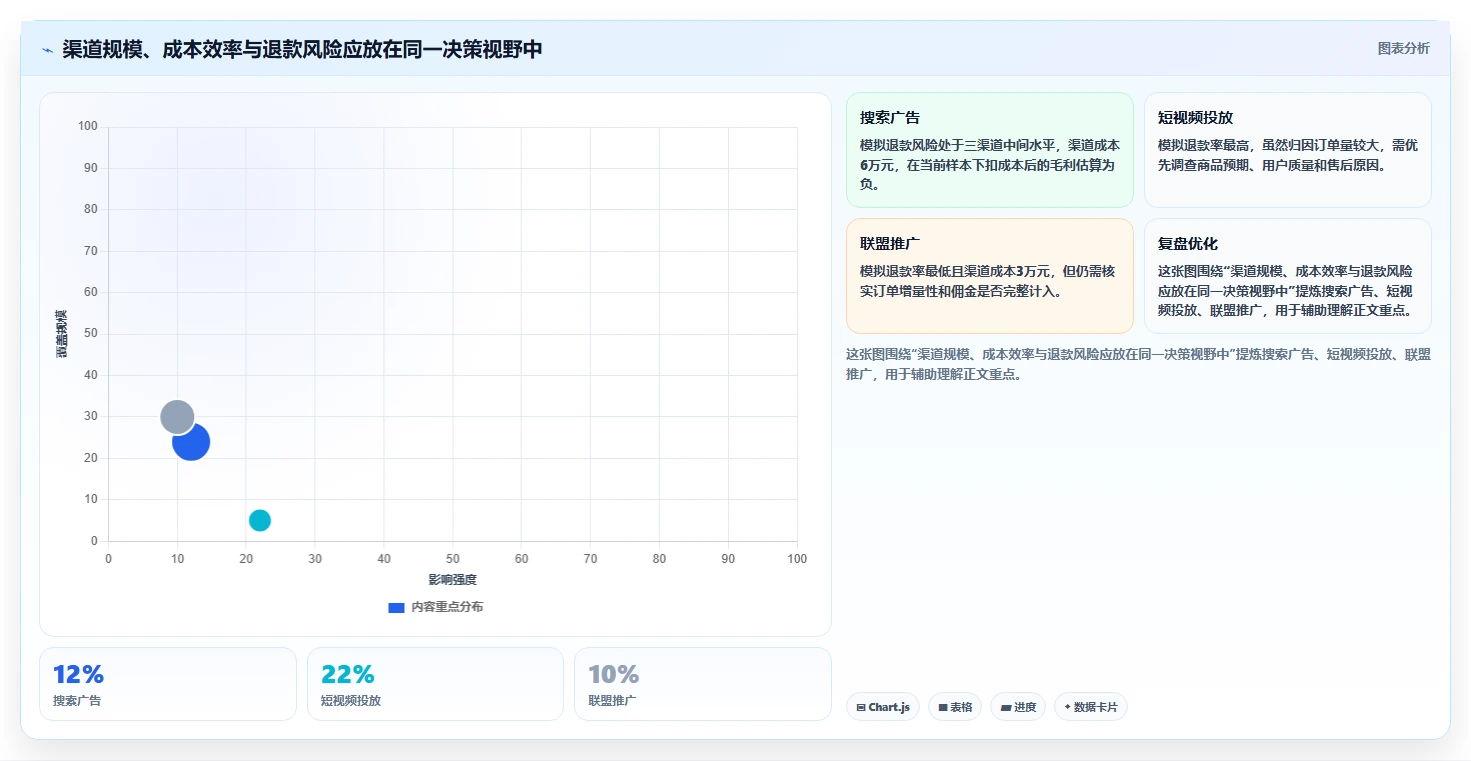
Task: Select the Chart.js tag chip
Action: [883, 707]
